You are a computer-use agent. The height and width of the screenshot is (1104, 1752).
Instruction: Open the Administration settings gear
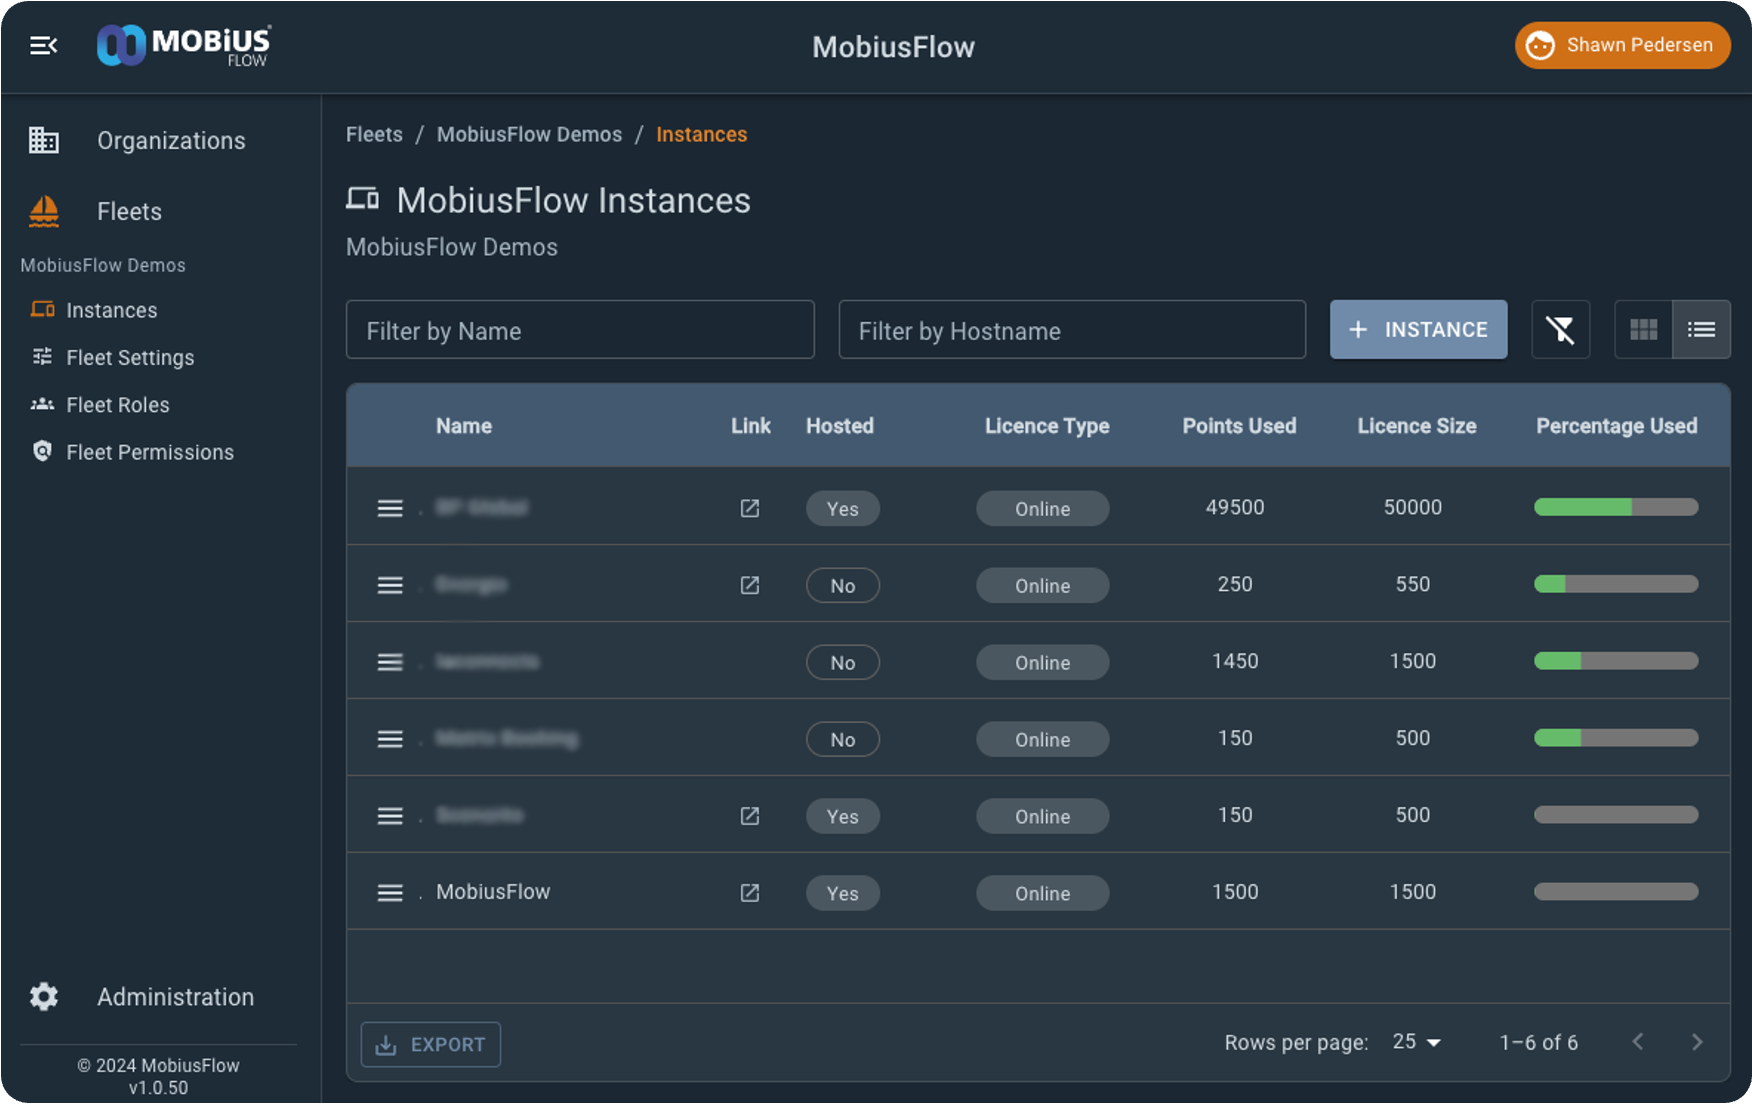pos(43,996)
